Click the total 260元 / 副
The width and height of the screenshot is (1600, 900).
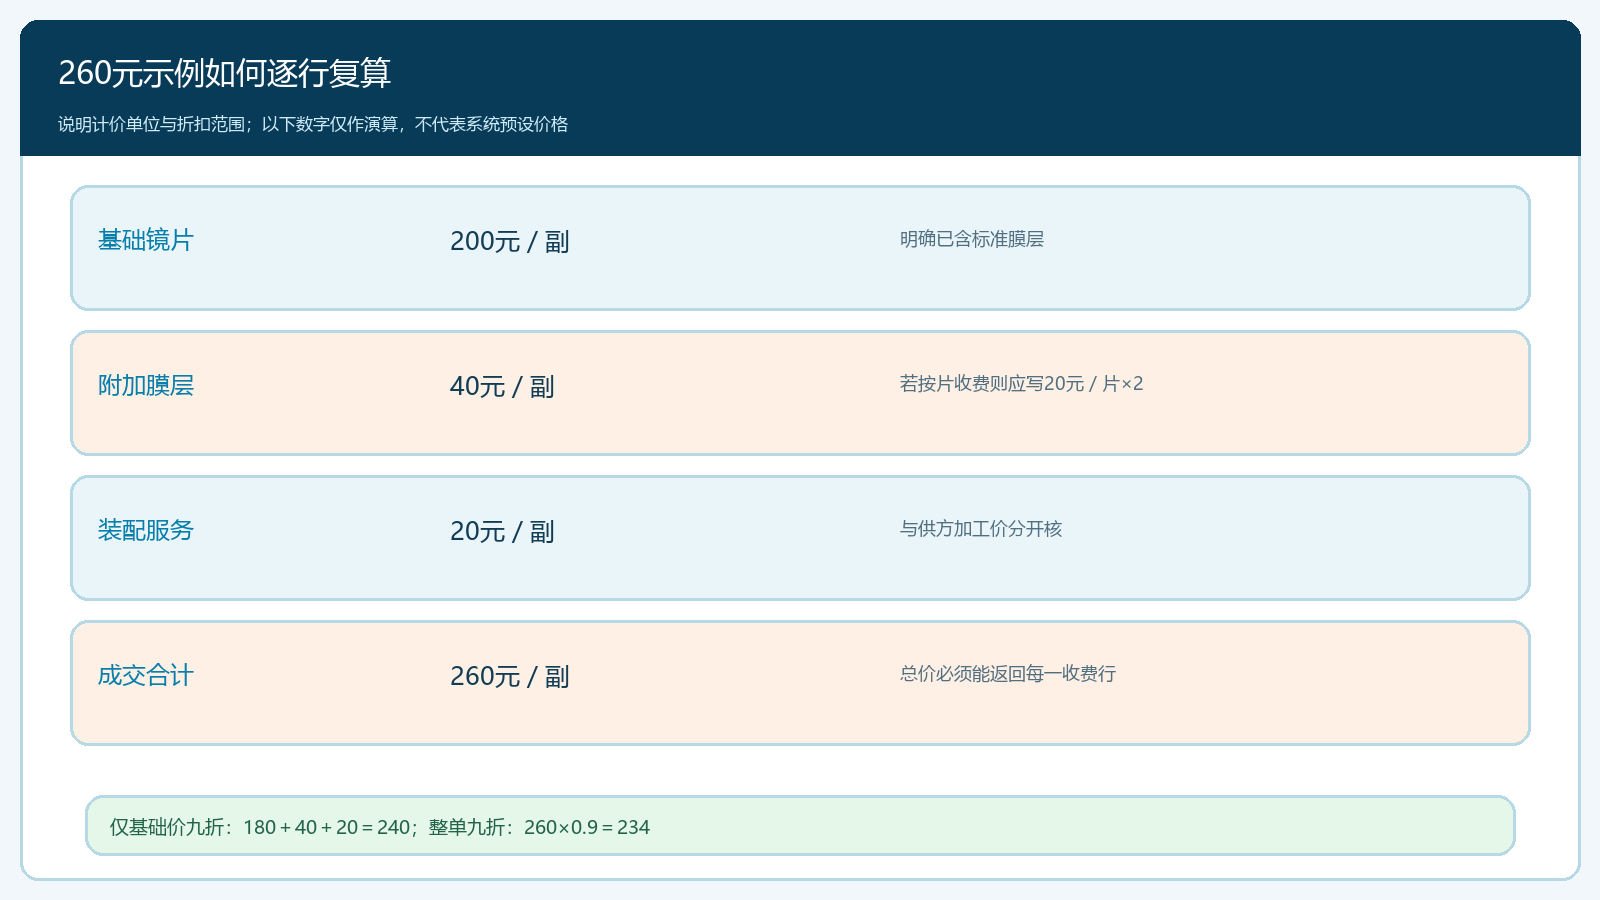510,676
